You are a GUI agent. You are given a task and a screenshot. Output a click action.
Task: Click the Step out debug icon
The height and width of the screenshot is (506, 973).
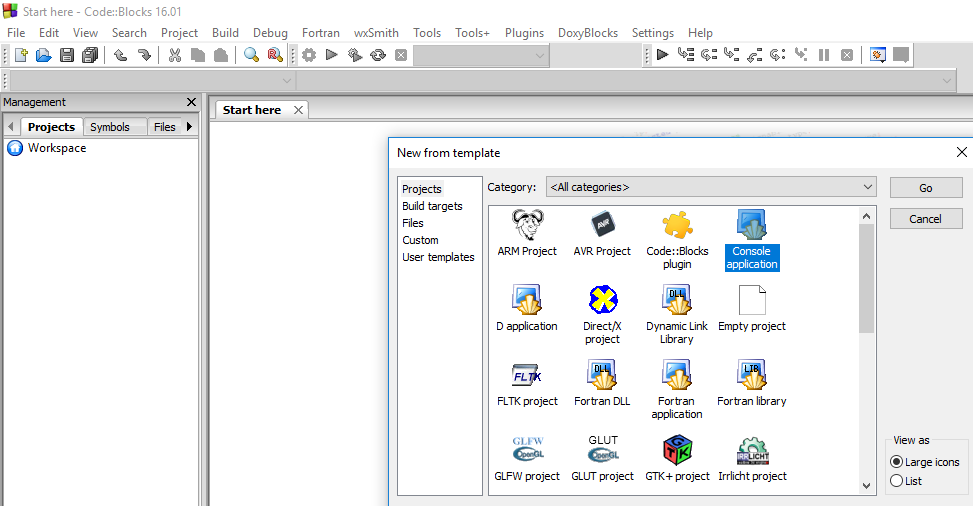[755, 55]
